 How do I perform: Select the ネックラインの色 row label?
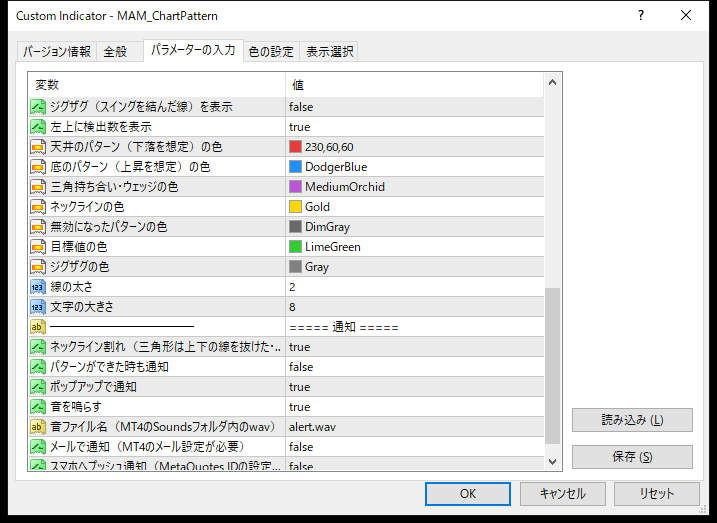coord(87,207)
